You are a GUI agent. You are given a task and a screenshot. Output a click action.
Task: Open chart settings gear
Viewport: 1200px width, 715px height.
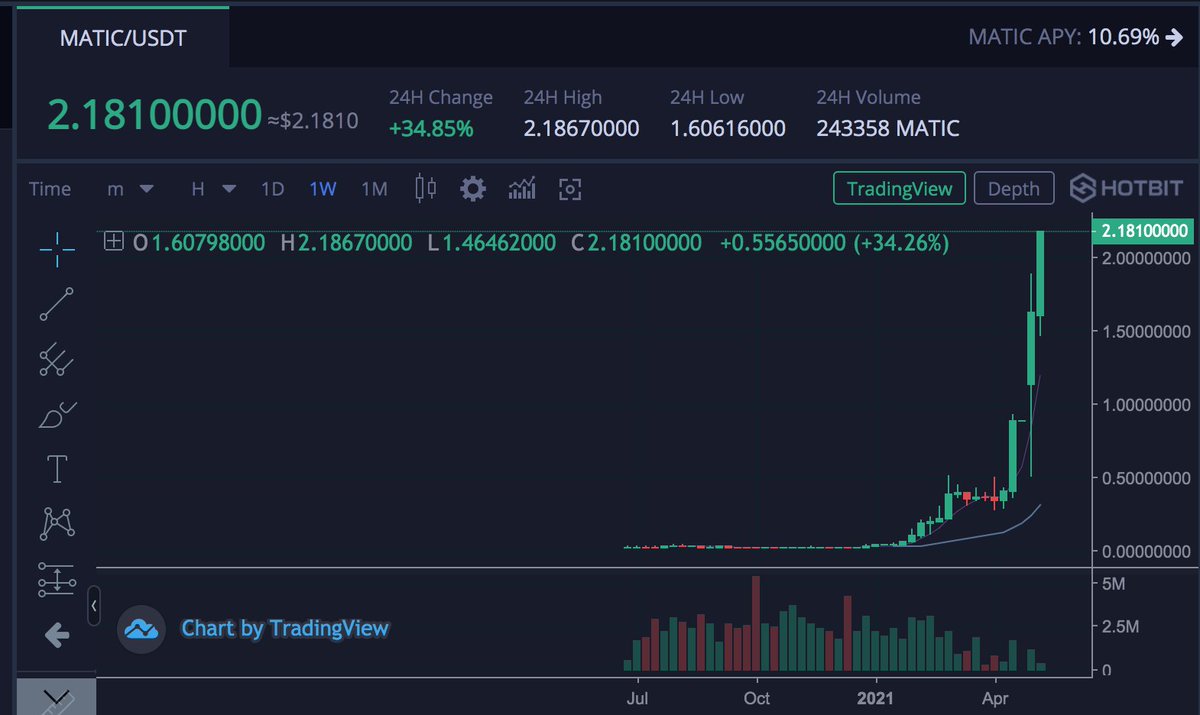point(473,188)
